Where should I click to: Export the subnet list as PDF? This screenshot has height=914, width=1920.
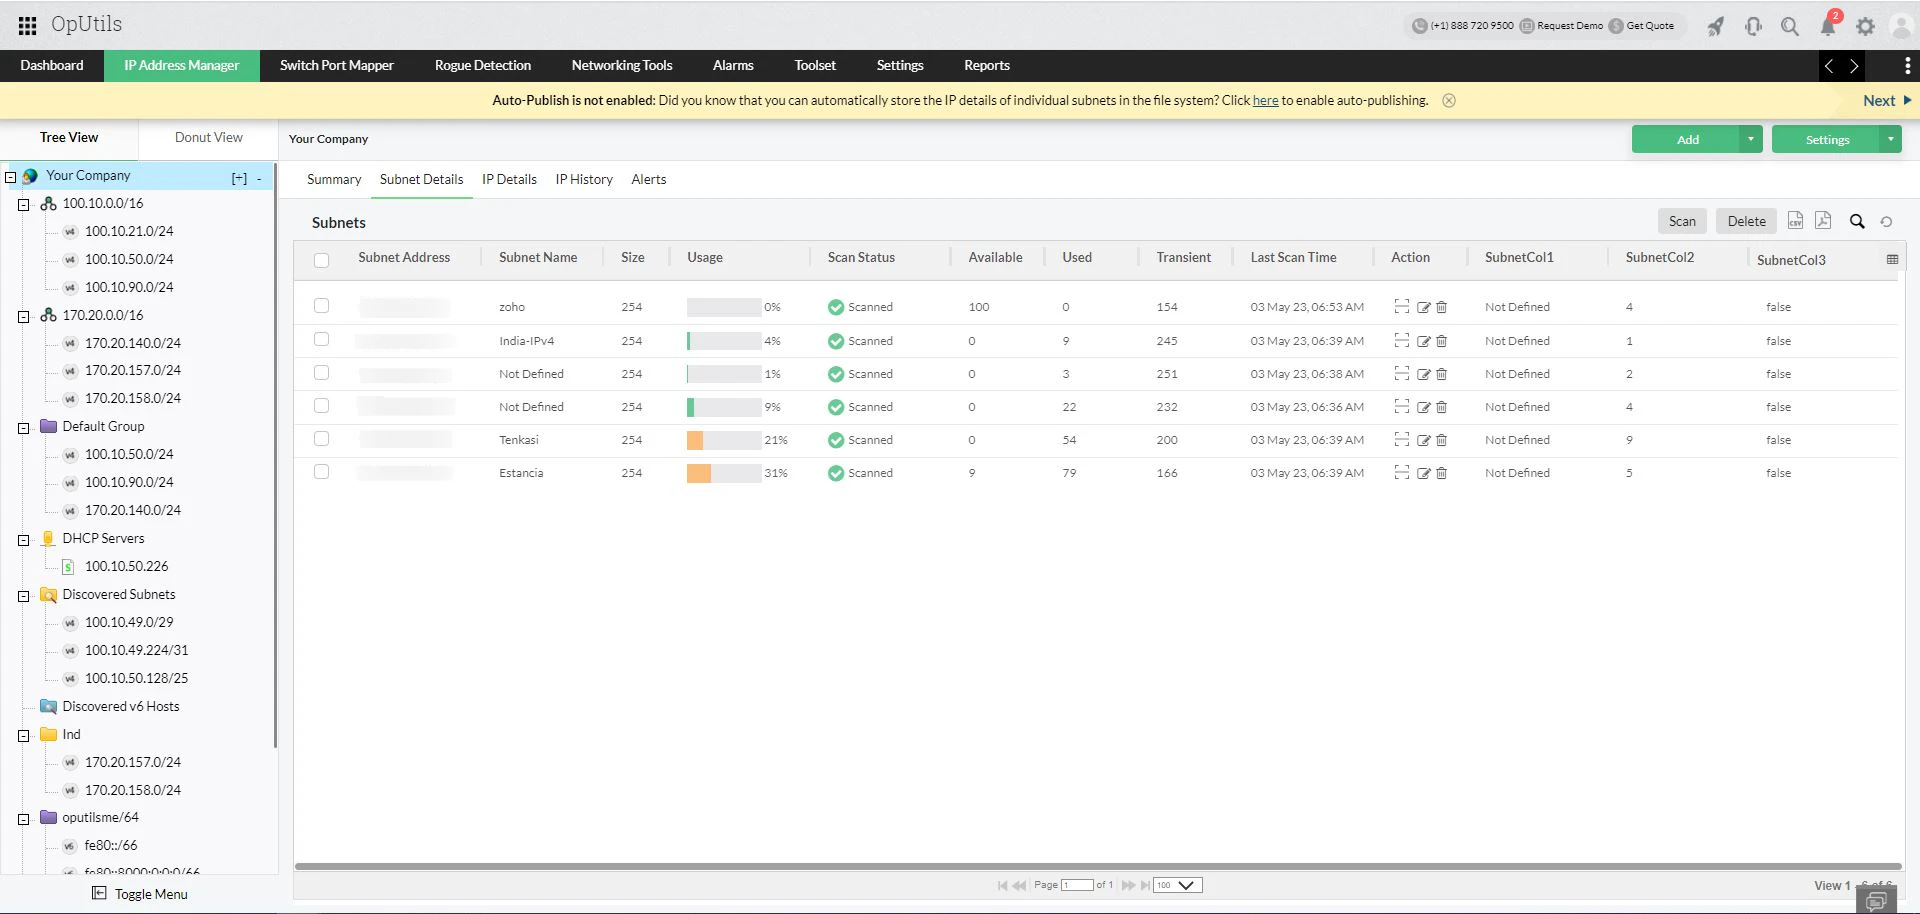click(1823, 220)
